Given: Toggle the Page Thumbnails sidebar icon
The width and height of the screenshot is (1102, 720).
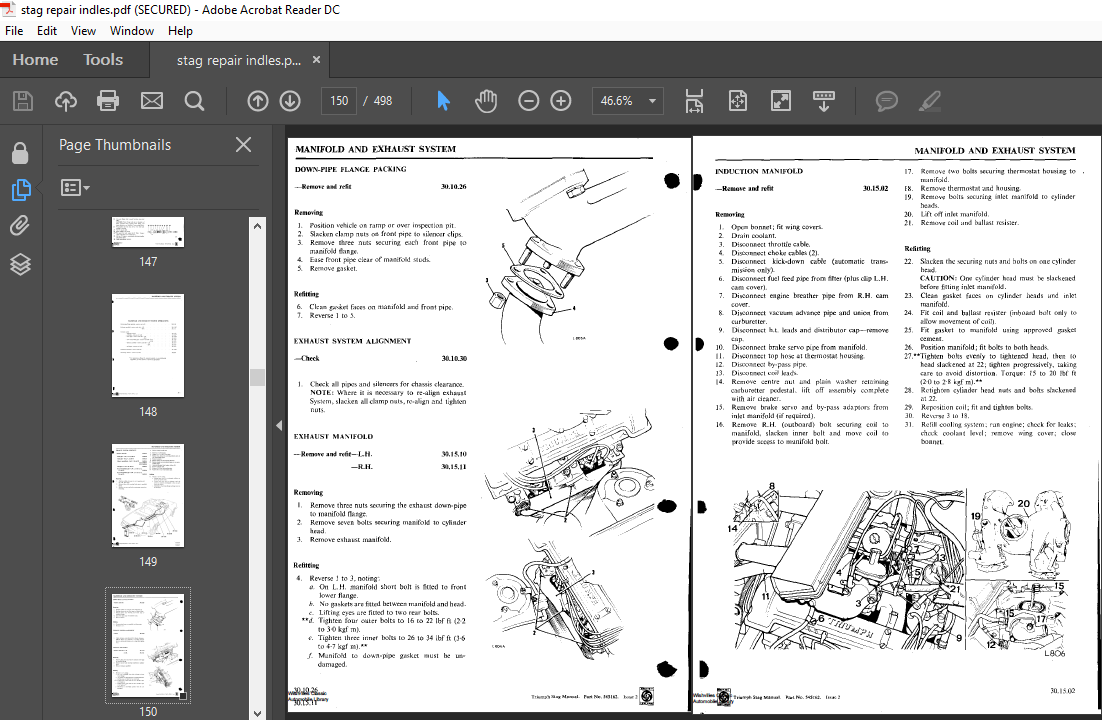Looking at the screenshot, I should click(20, 189).
